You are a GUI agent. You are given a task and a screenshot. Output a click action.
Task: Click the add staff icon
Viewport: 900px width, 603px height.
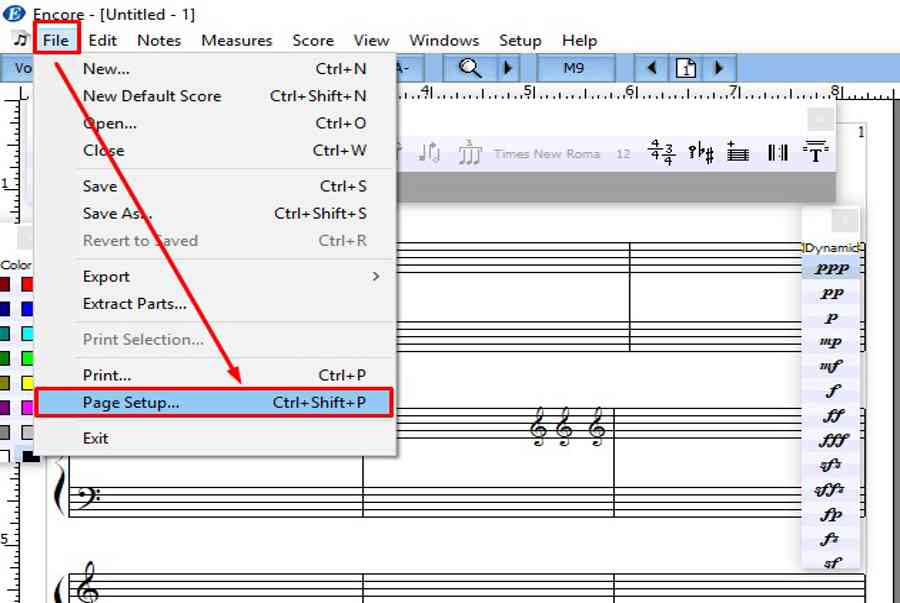[x=738, y=153]
